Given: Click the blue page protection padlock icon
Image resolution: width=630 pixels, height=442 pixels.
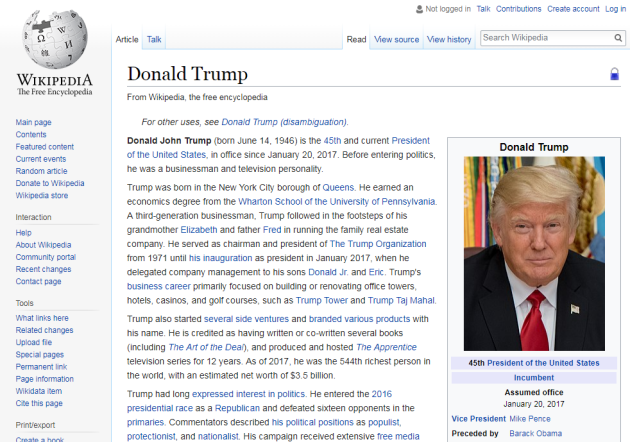Looking at the screenshot, I should click(x=614, y=74).
